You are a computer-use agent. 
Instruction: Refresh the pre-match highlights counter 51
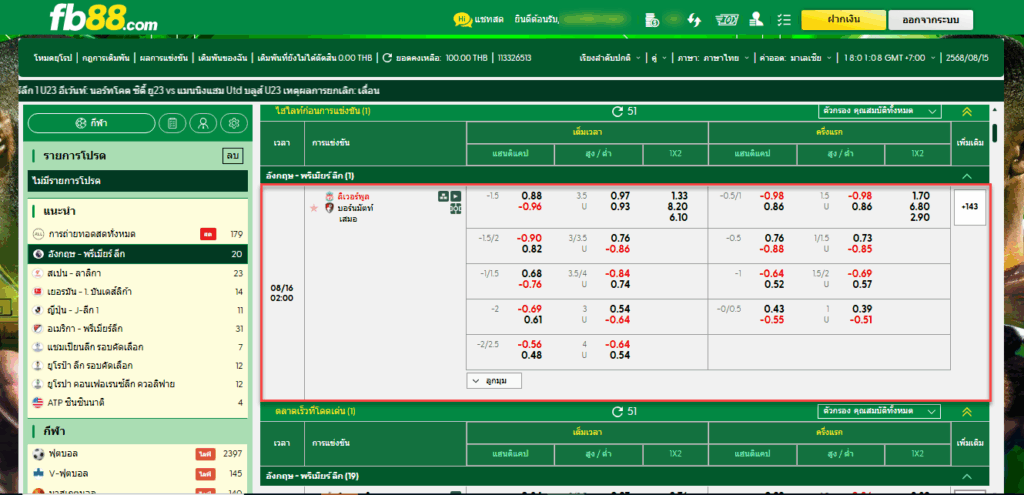coord(617,111)
